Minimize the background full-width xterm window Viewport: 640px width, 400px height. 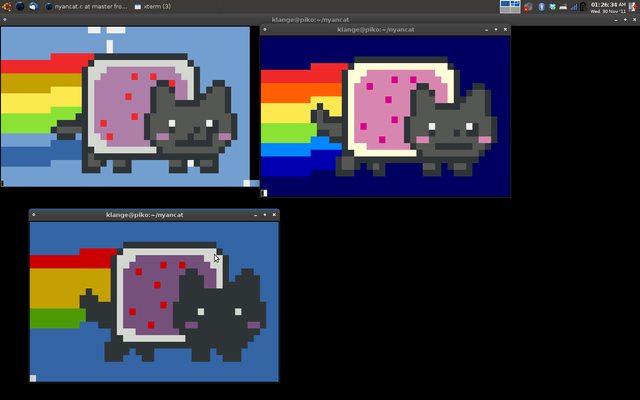point(616,20)
